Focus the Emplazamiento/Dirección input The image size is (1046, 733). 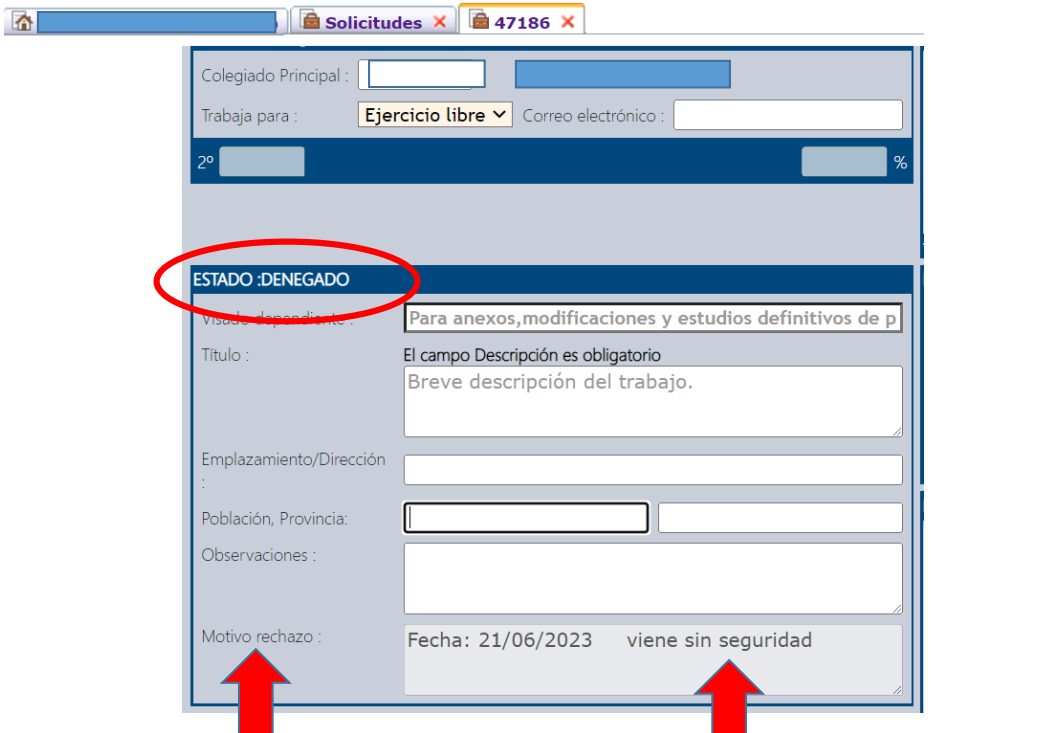pyautogui.click(x=652, y=469)
